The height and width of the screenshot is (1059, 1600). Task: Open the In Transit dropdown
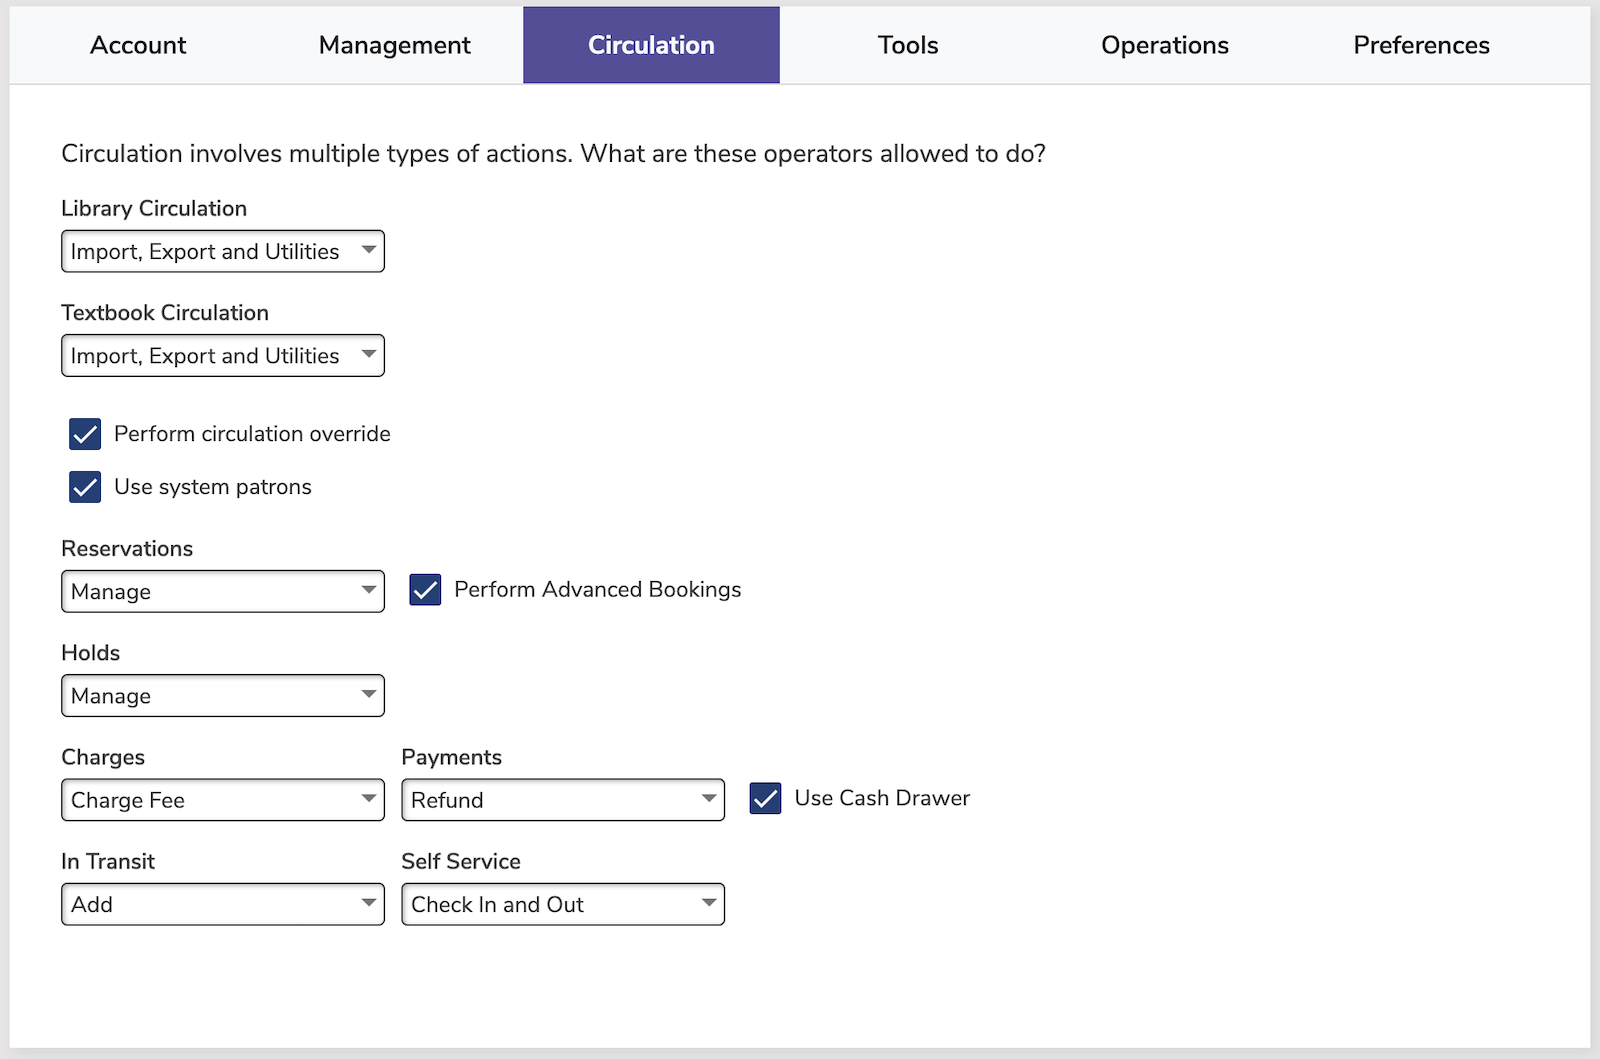click(x=223, y=904)
